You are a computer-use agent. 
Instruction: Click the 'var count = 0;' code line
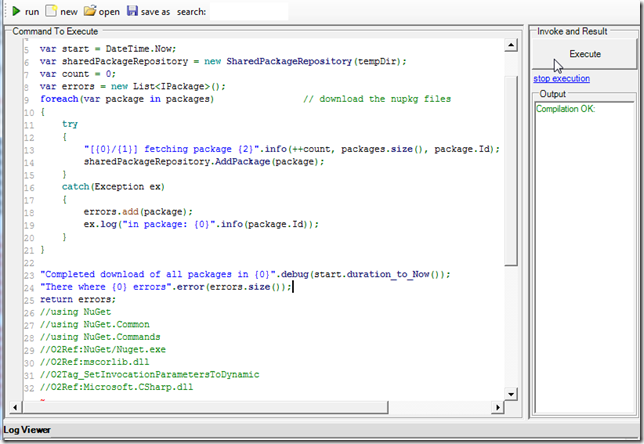(x=77, y=74)
